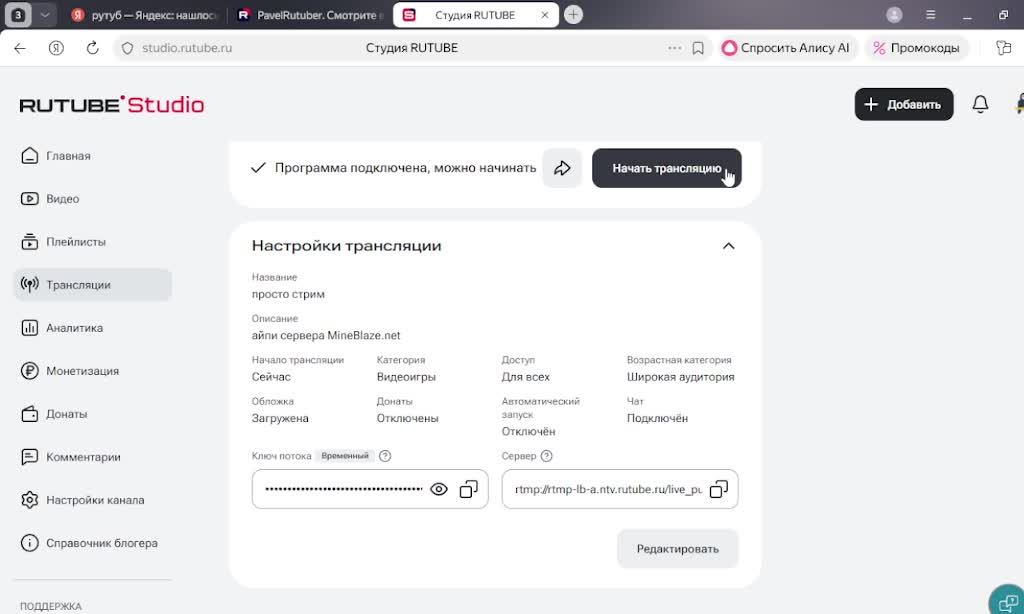Click the stream key field
This screenshot has height=614, width=1024.
(x=340, y=489)
